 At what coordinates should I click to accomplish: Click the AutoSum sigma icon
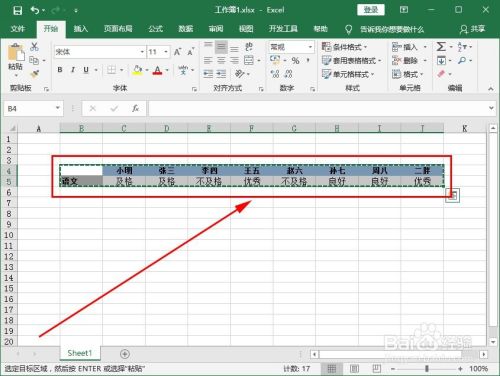point(441,47)
